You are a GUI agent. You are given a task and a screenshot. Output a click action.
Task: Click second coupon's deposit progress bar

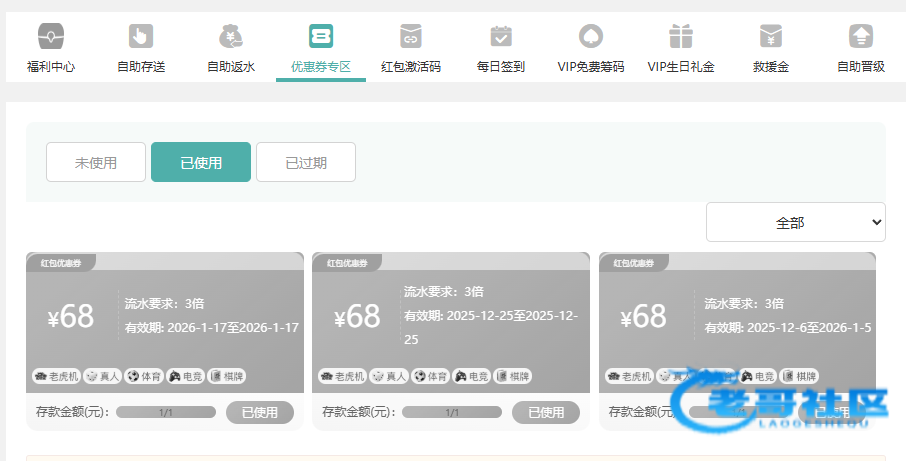coord(452,412)
